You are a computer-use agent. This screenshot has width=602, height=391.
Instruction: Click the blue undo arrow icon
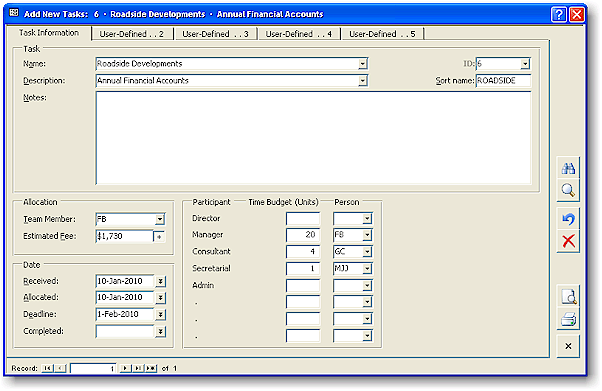(x=568, y=219)
